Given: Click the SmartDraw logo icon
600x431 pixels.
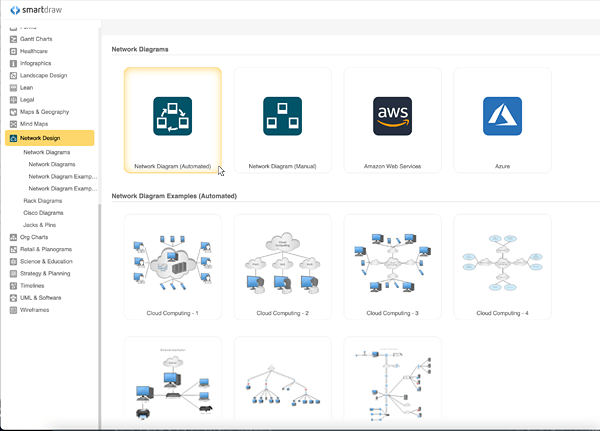Looking at the screenshot, I should click(15, 10).
